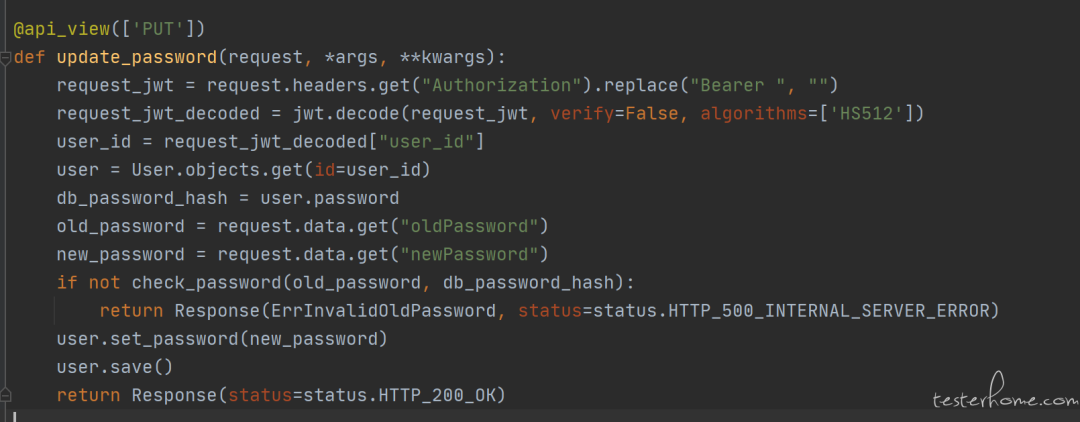
Task: Click the update_password function name
Action: pyautogui.click(x=137, y=57)
